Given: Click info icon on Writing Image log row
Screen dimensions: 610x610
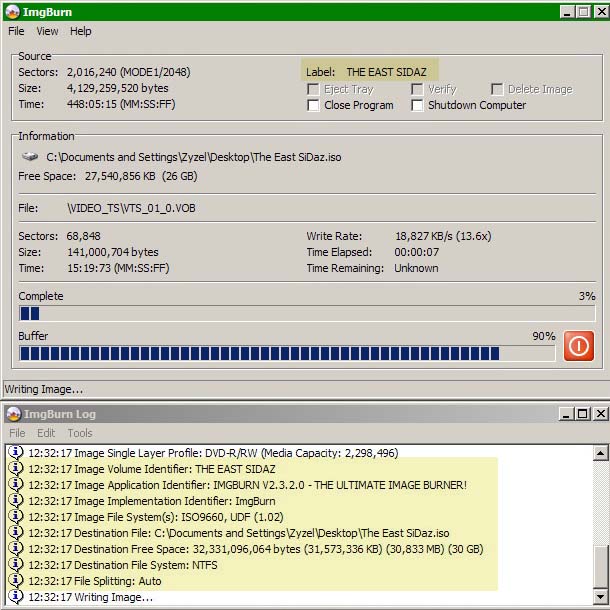Looking at the screenshot, I should tap(16, 596).
